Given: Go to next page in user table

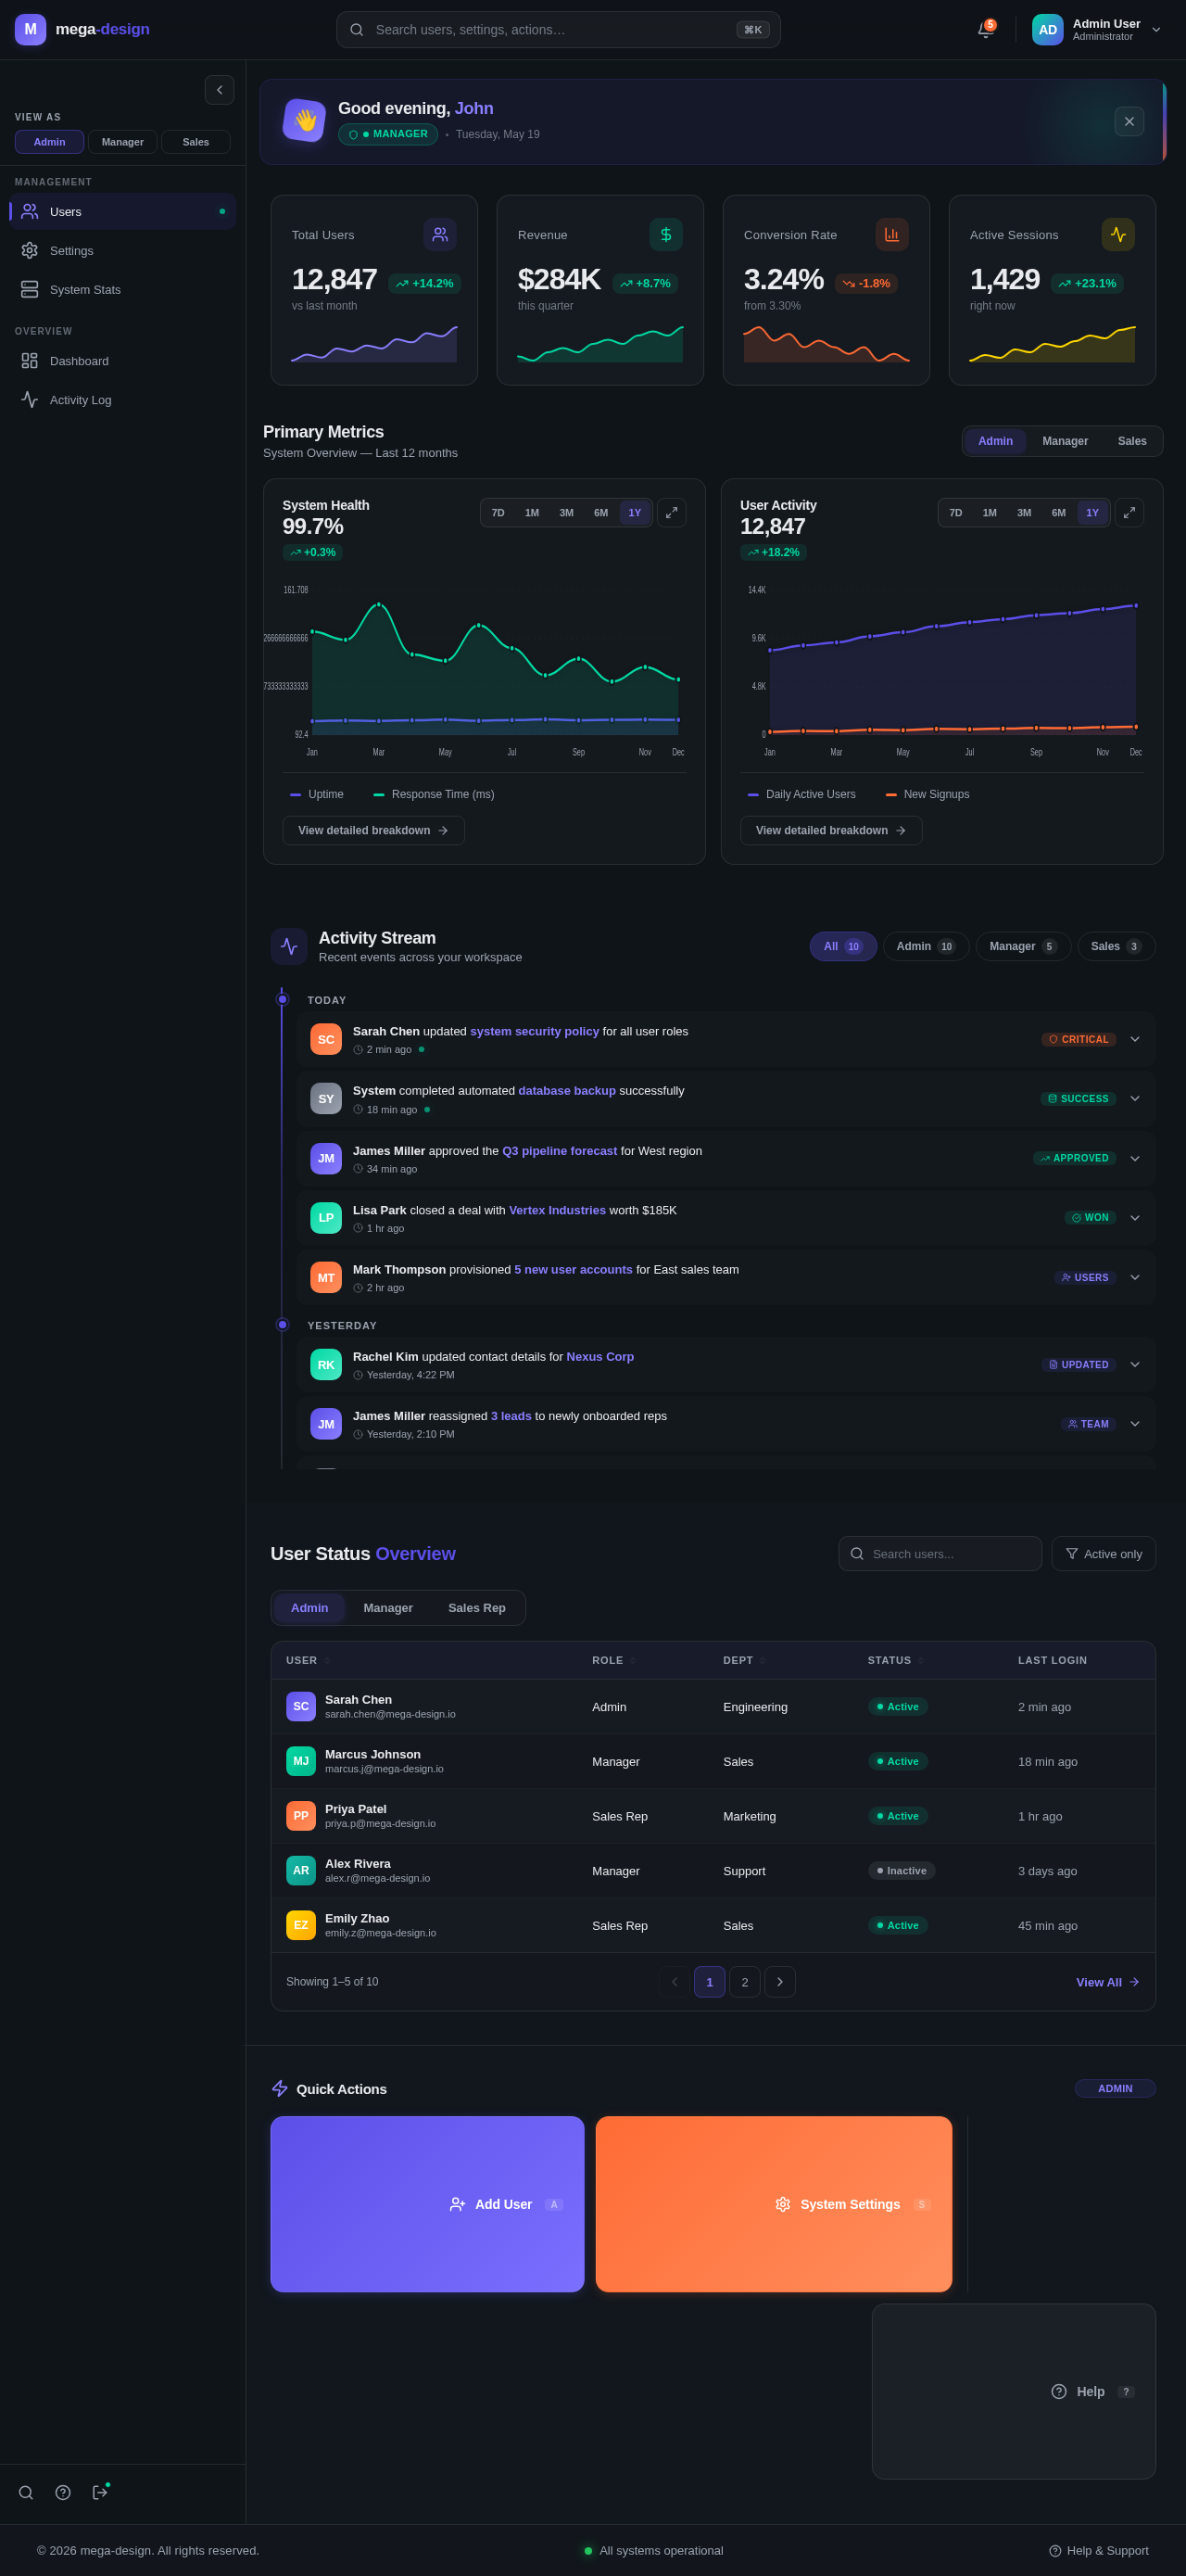Looking at the screenshot, I should [x=780, y=1982].
